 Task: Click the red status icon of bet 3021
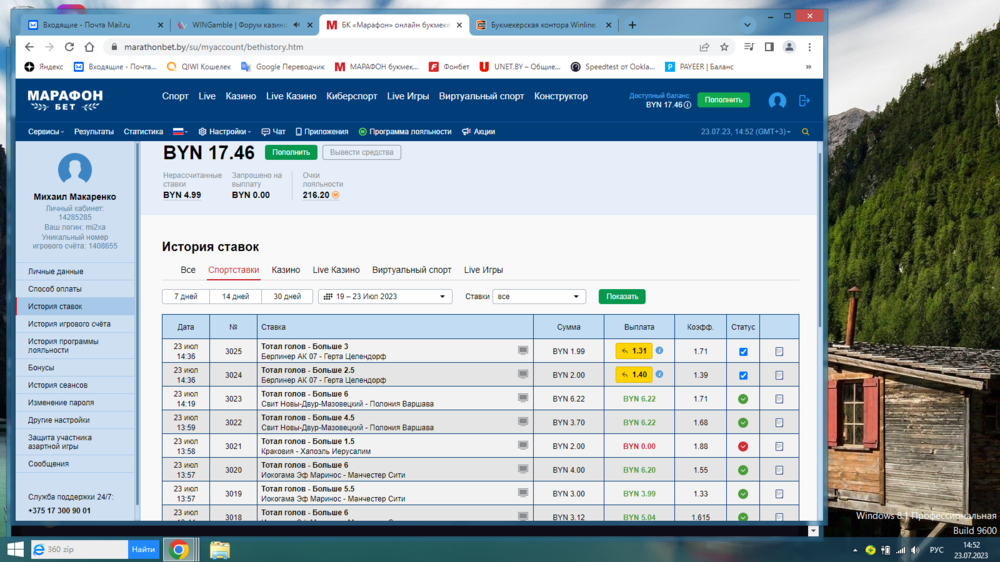pyautogui.click(x=742, y=446)
